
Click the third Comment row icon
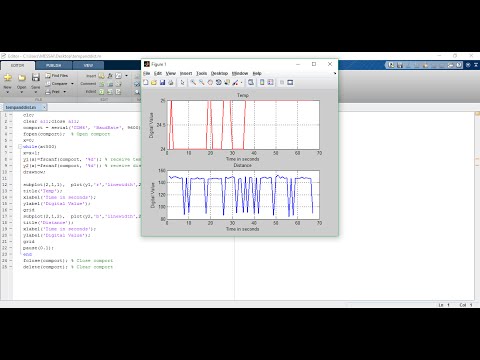[x=118, y=84]
